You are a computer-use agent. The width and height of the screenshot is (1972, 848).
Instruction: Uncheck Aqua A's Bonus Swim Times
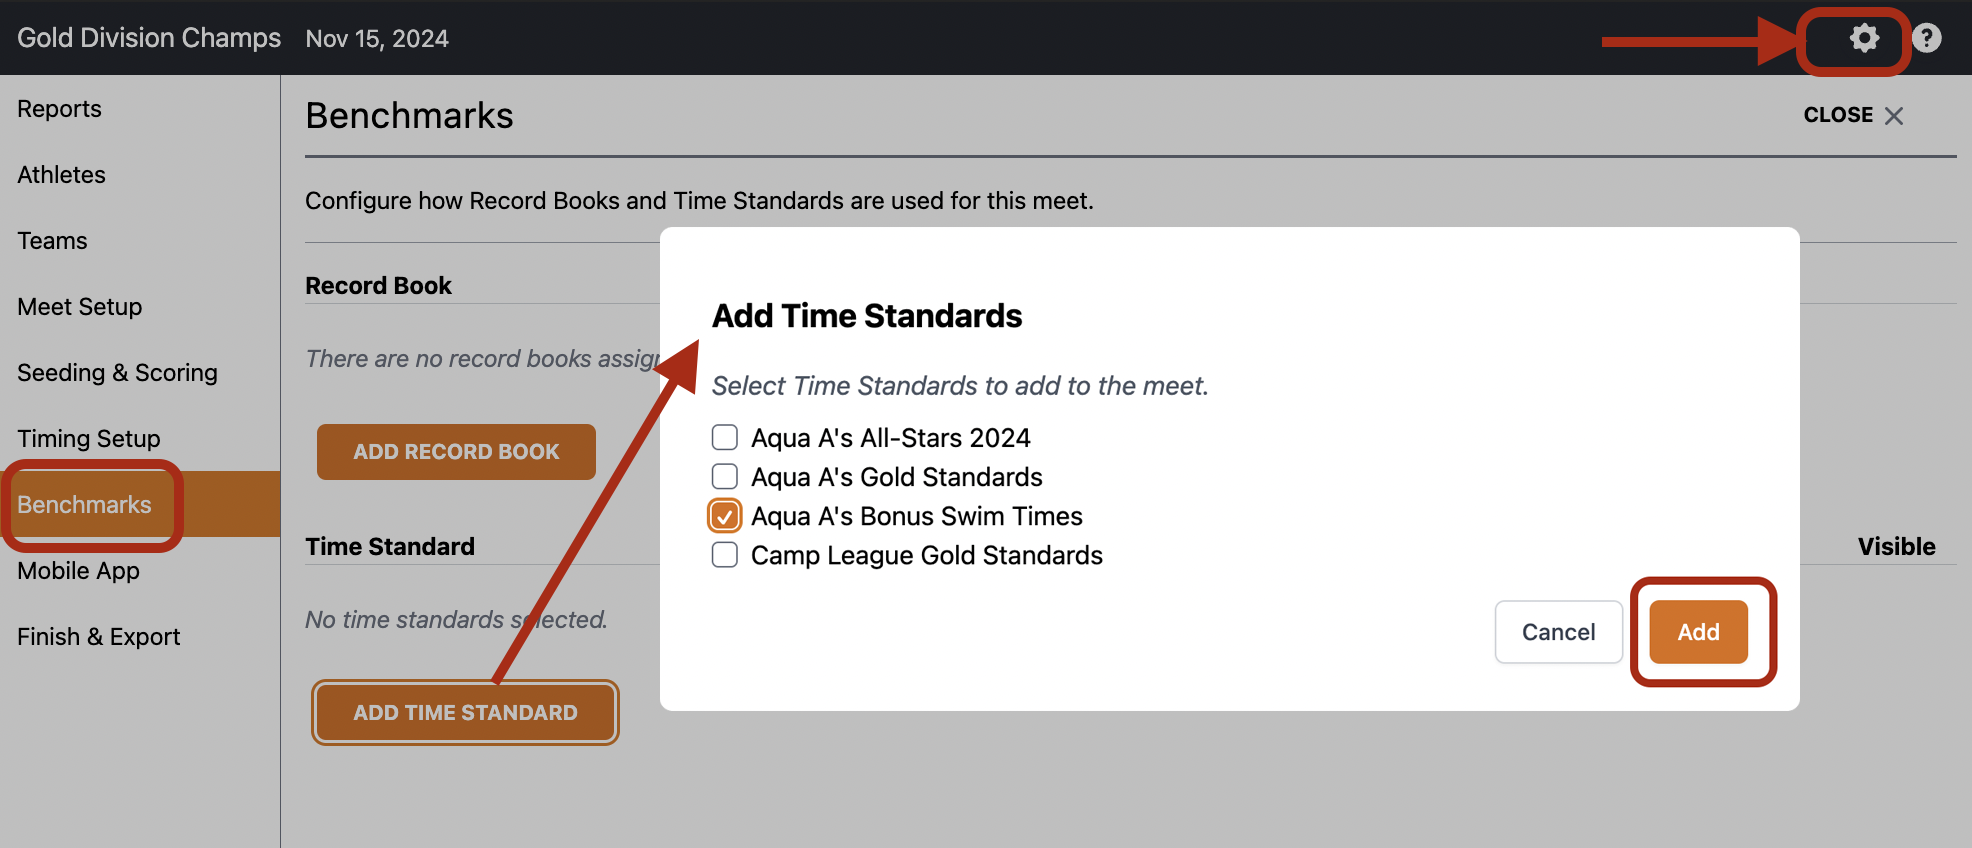coord(725,516)
